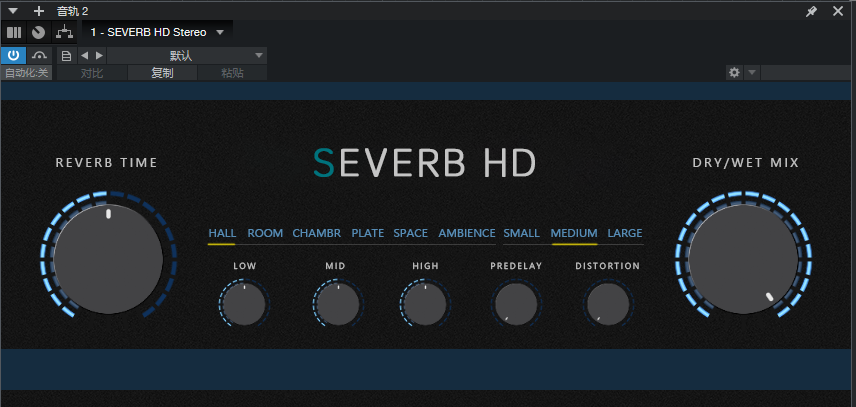856x407 pixels.
Task: Click the REVERB TIME label
Action: click(106, 163)
